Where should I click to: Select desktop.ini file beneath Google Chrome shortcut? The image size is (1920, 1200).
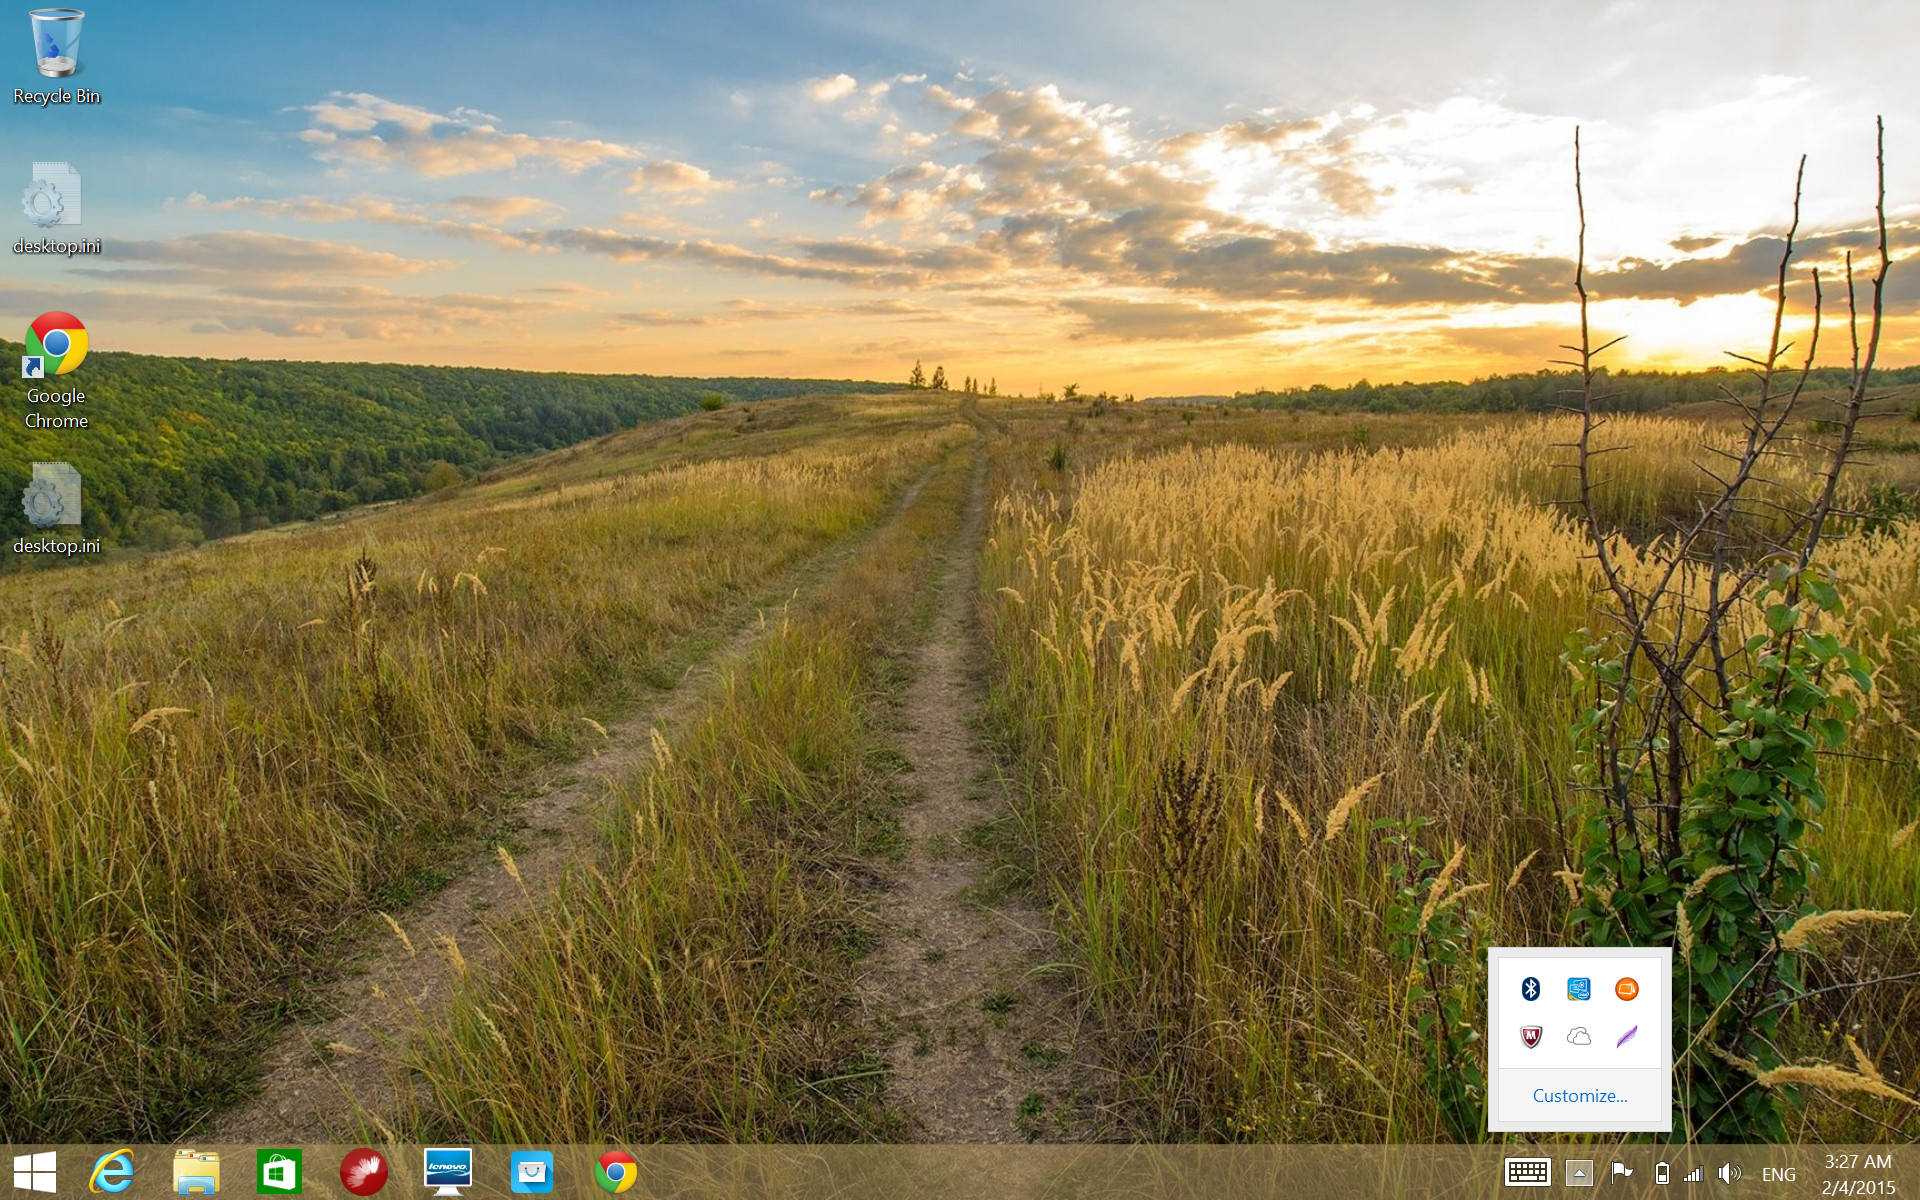pyautogui.click(x=56, y=508)
